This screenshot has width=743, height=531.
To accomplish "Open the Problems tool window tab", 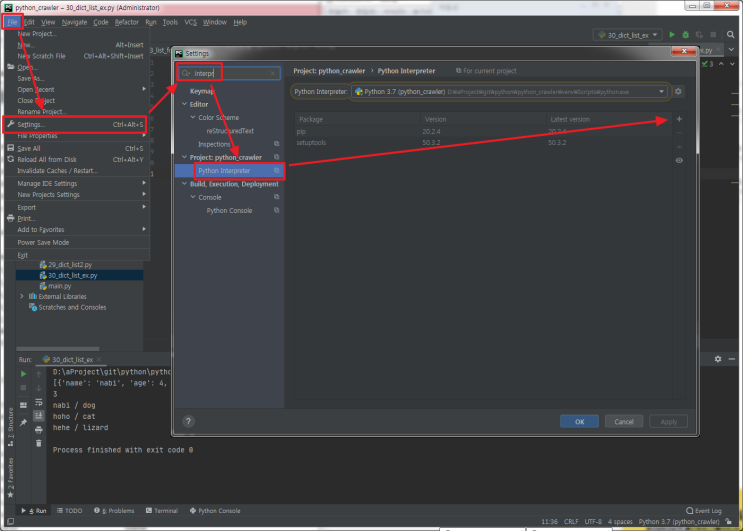I will pyautogui.click(x=114, y=511).
